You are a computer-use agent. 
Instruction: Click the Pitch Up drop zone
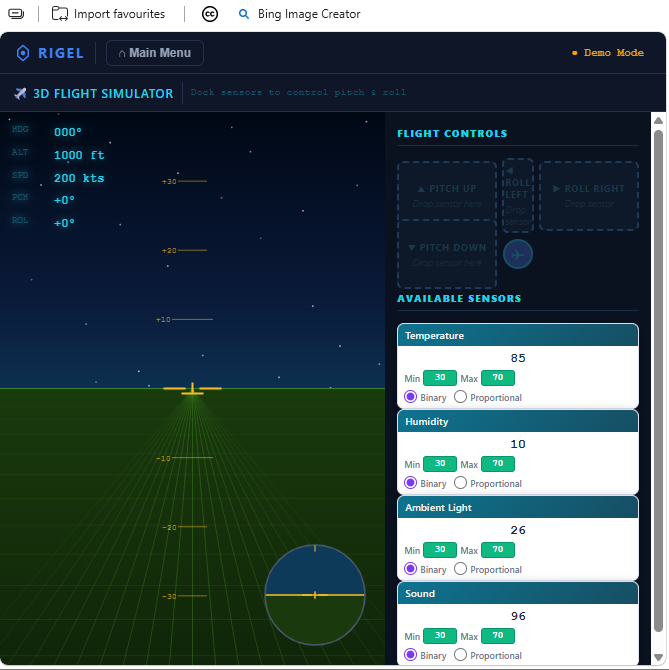tap(447, 191)
